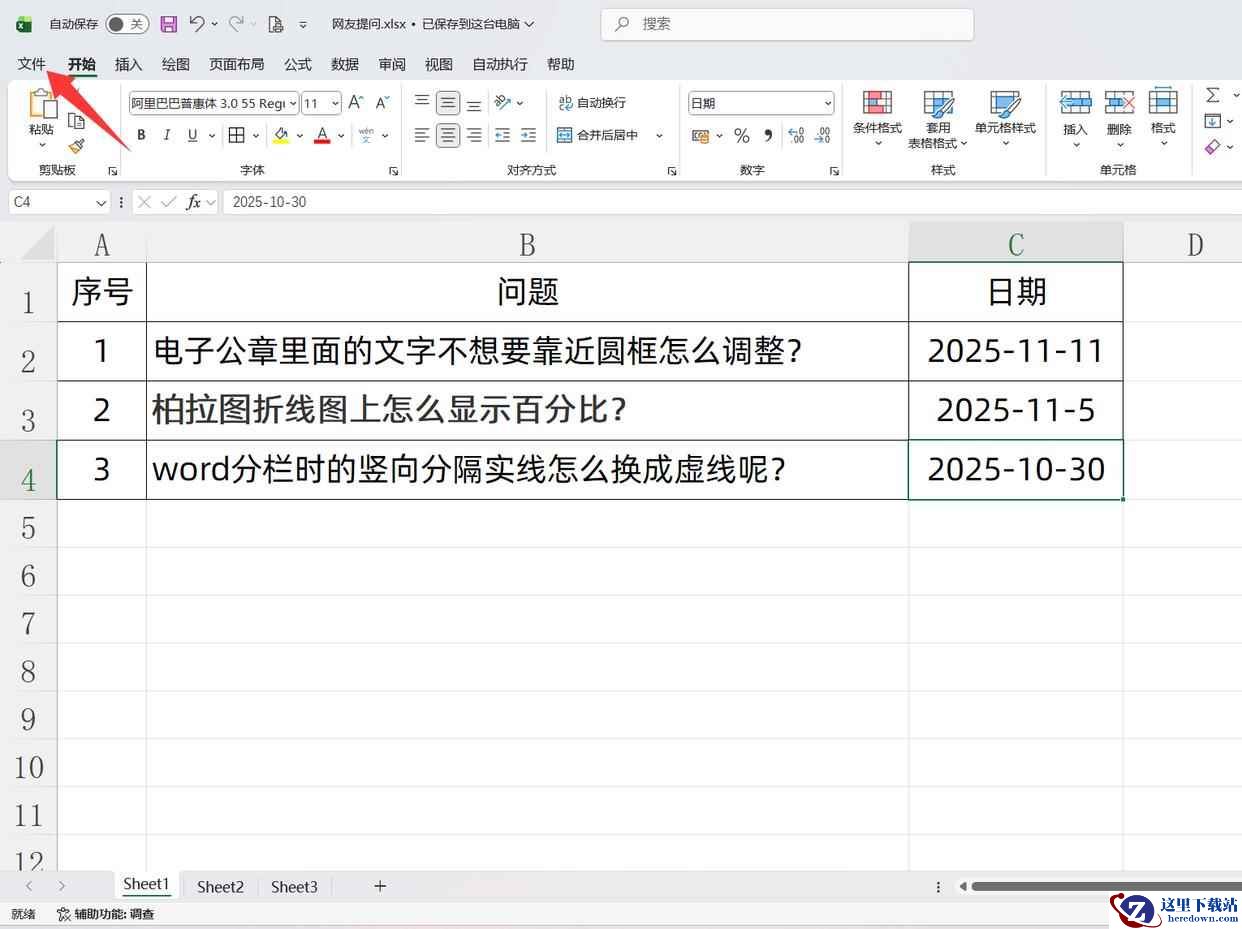Screen dimensions: 1242x929
Task: Click the increase indent icon
Action: (x=528, y=135)
